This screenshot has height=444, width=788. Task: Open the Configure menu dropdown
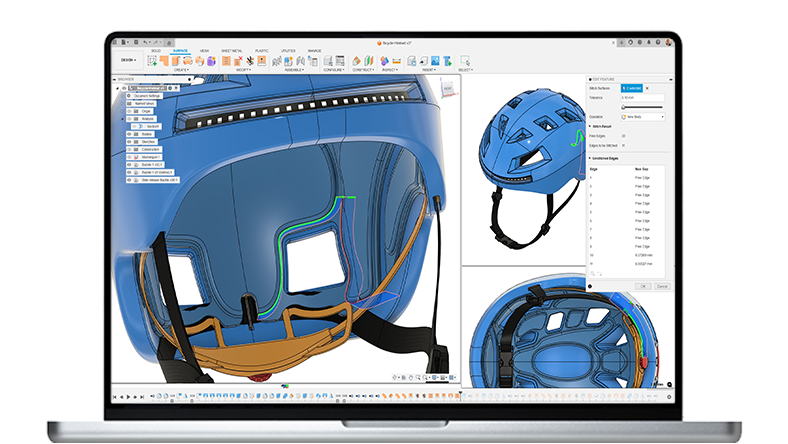point(334,70)
